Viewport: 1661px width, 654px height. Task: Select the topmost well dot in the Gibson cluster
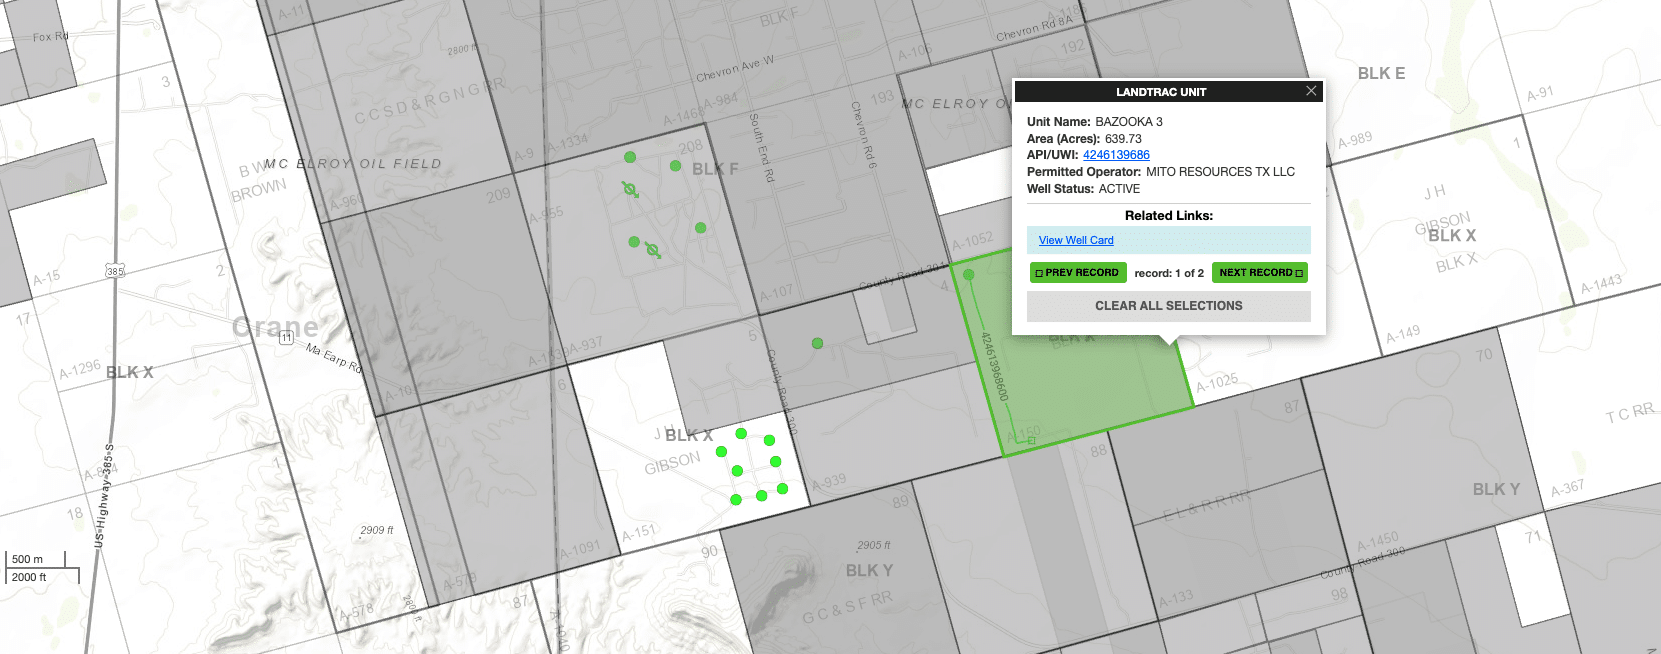point(741,433)
